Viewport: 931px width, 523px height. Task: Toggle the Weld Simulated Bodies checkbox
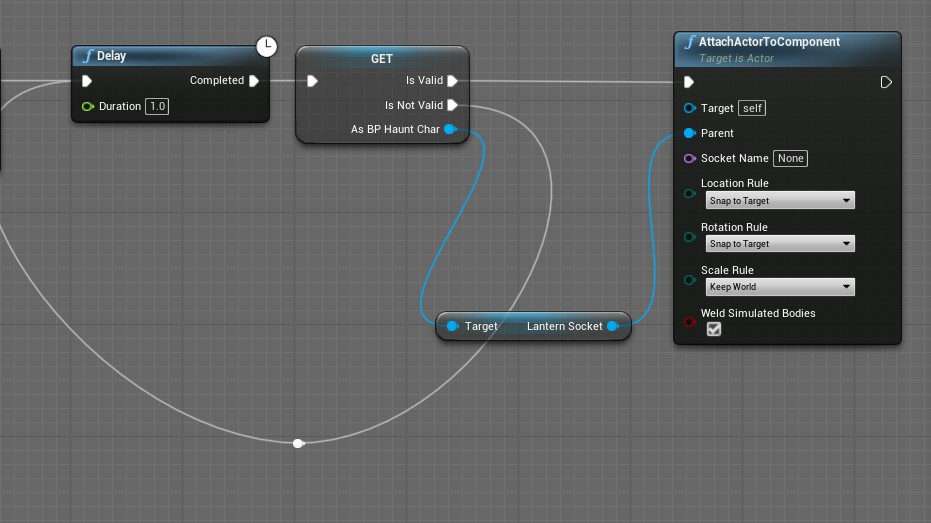(714, 329)
